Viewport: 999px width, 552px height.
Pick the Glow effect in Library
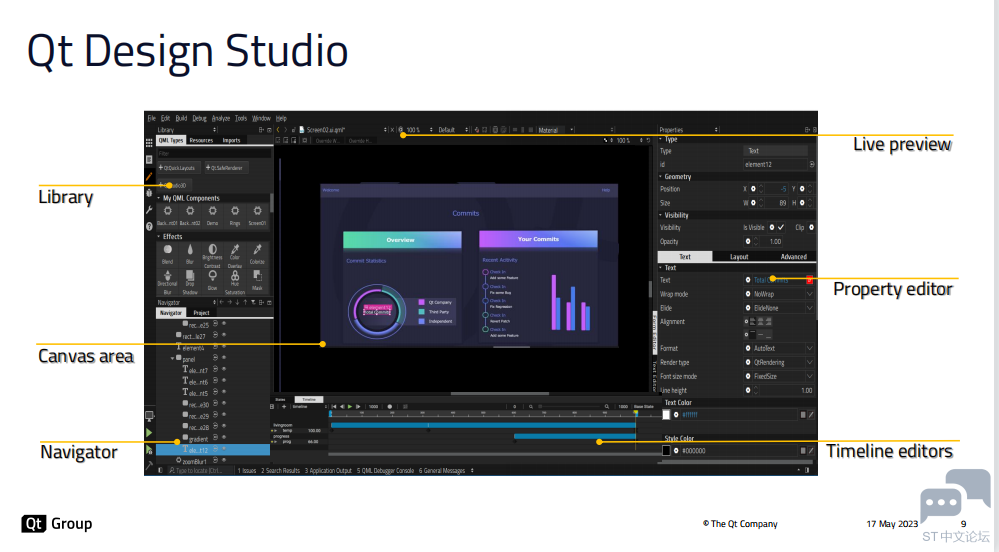[212, 275]
